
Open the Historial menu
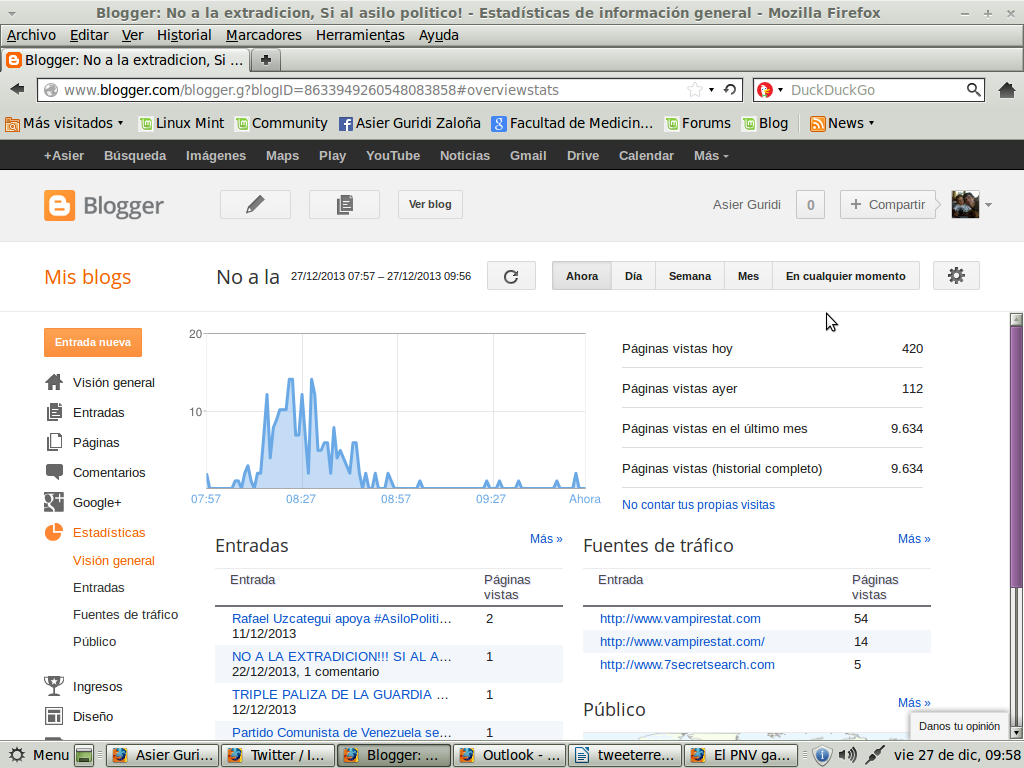point(184,35)
